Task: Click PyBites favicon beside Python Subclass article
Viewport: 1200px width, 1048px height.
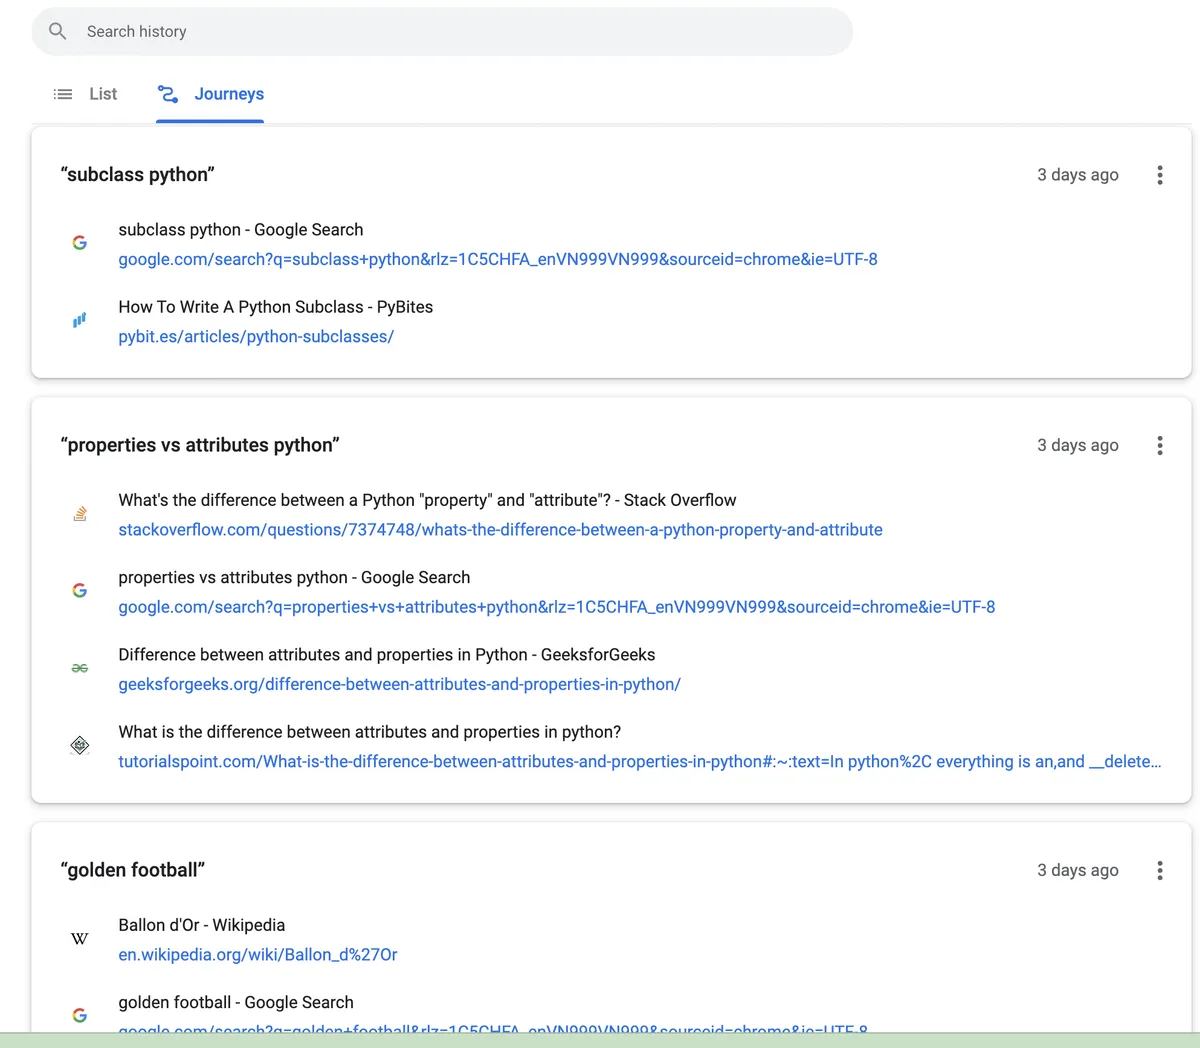Action: click(80, 320)
